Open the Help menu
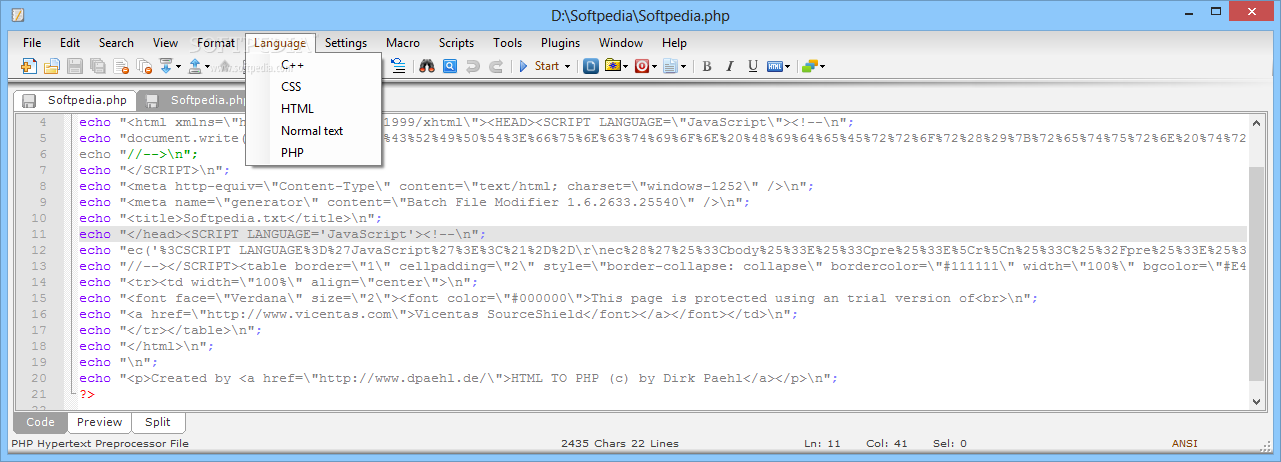1281x462 pixels. (x=675, y=43)
